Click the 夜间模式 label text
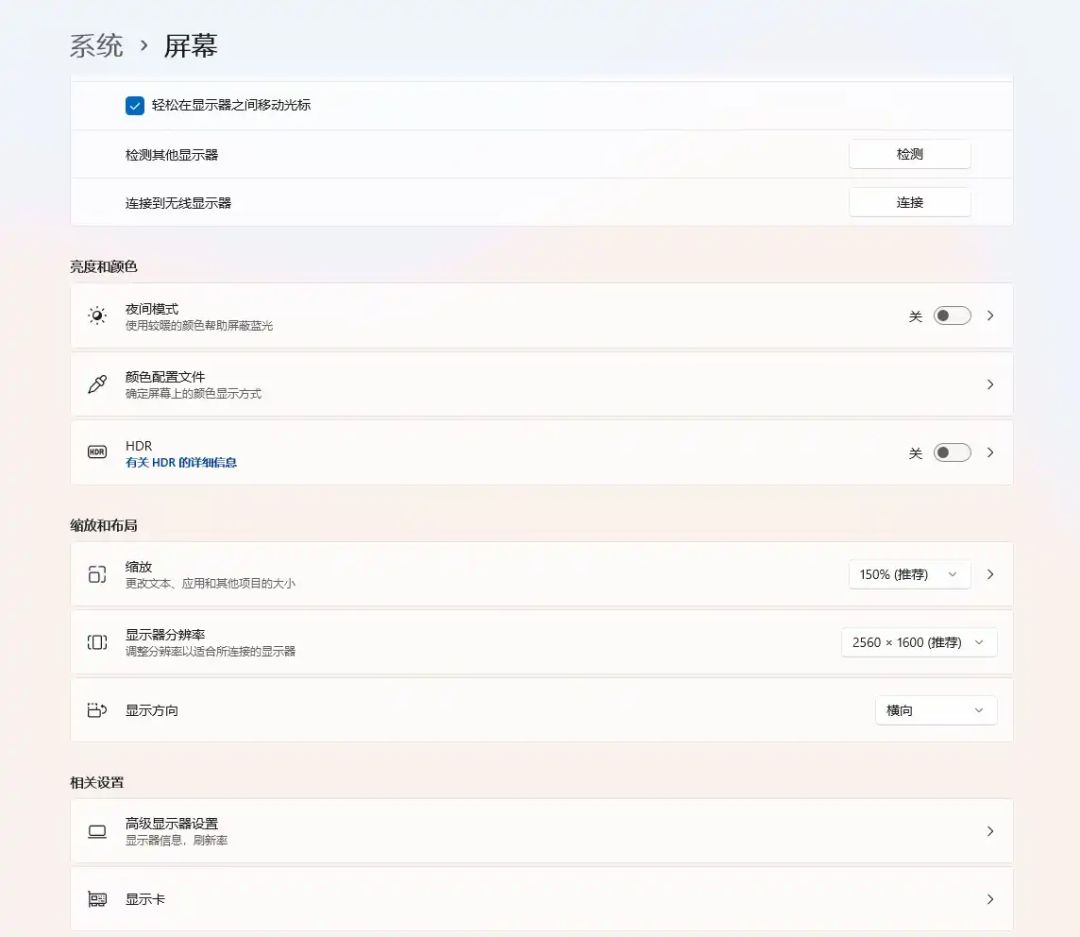Image resolution: width=1080 pixels, height=937 pixels. [x=152, y=309]
